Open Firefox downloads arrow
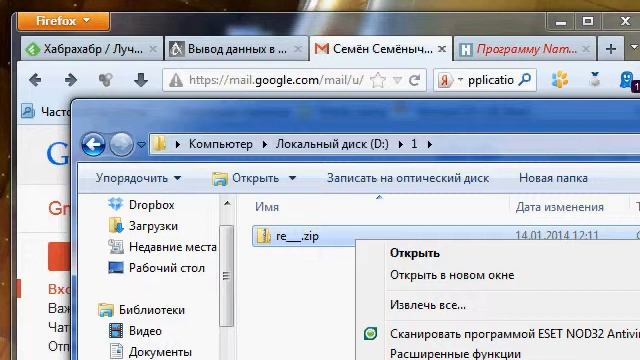 (x=141, y=80)
